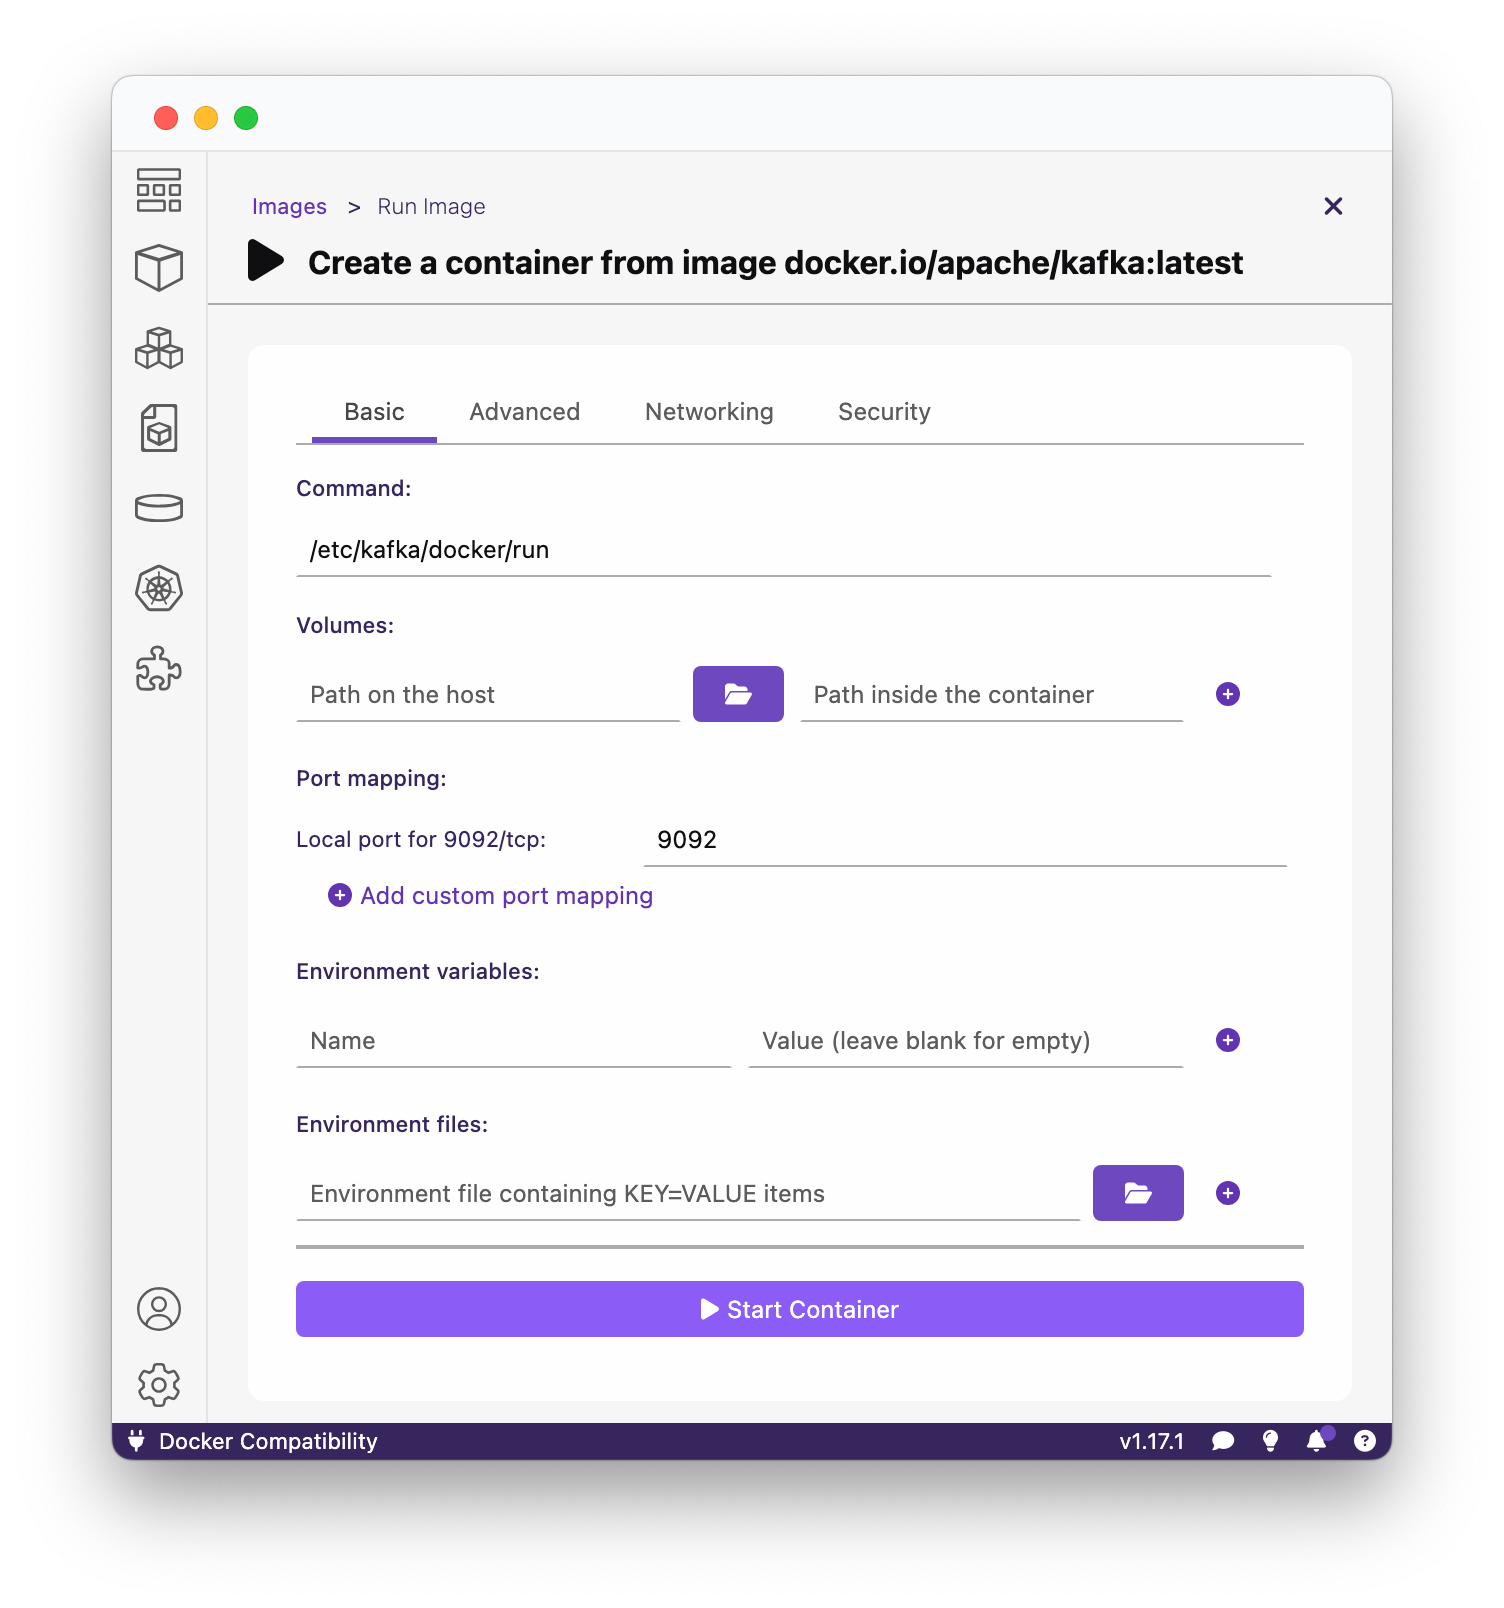Switch to the Security tab
The height and width of the screenshot is (1608, 1504).
[884, 412]
